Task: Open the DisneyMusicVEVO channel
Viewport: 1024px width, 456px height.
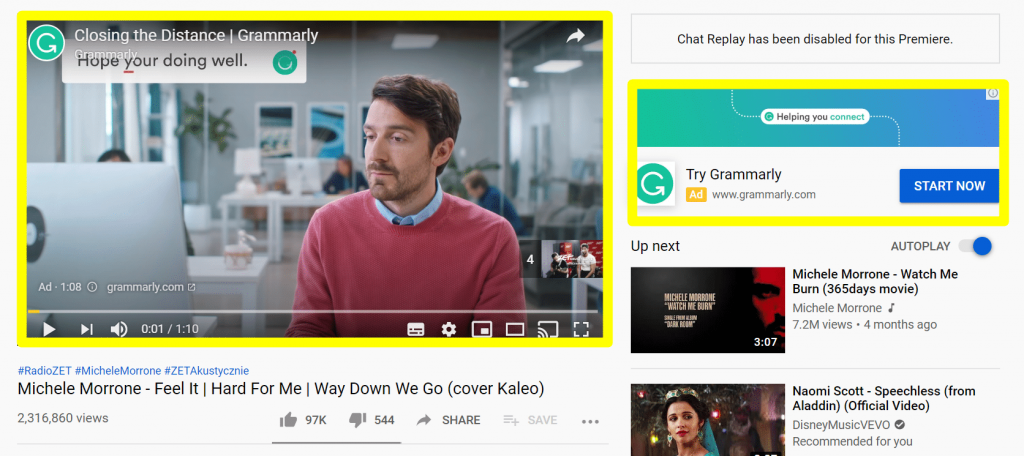Action: pos(840,425)
